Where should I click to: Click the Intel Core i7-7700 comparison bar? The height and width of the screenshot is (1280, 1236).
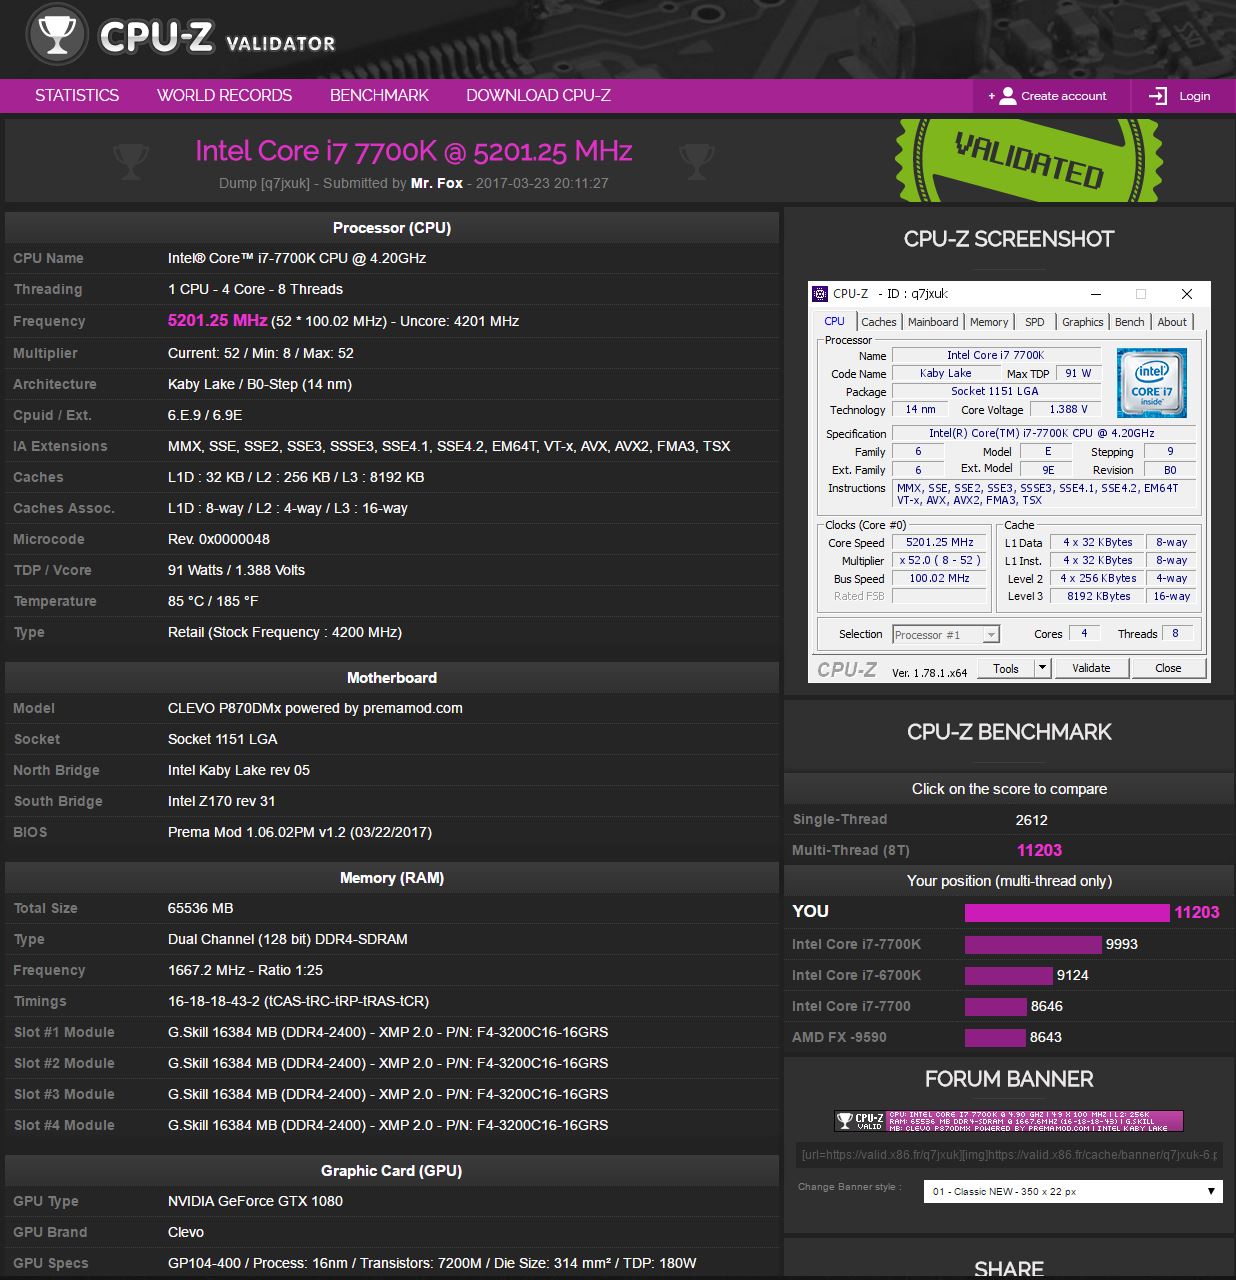point(996,1006)
